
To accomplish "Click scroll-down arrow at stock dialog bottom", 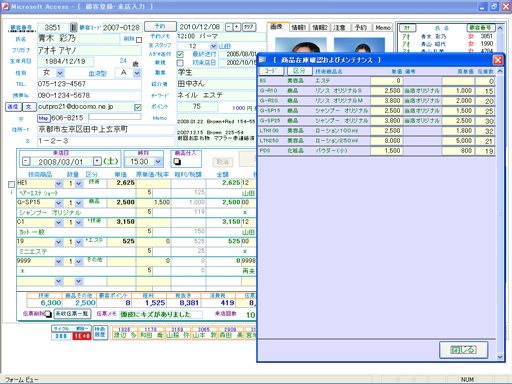I will 500,357.
